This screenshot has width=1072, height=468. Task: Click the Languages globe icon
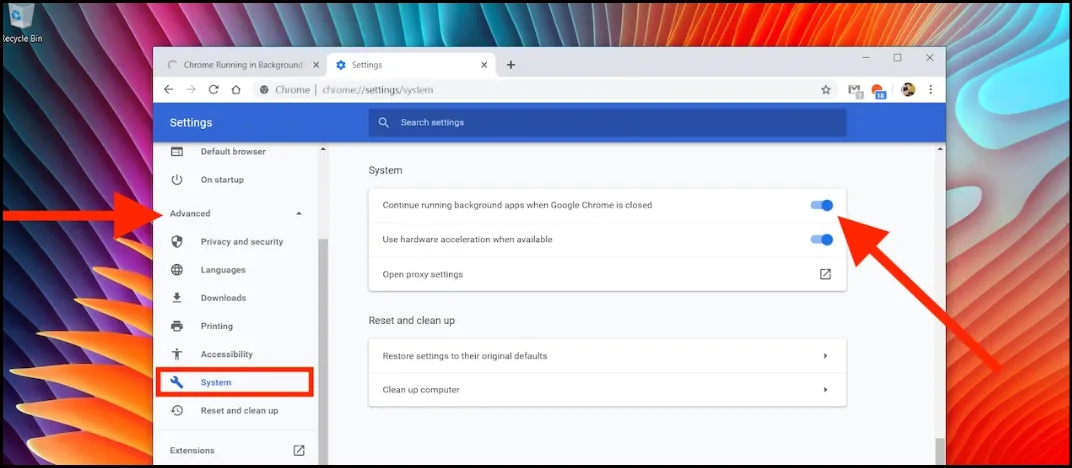pyautogui.click(x=177, y=270)
